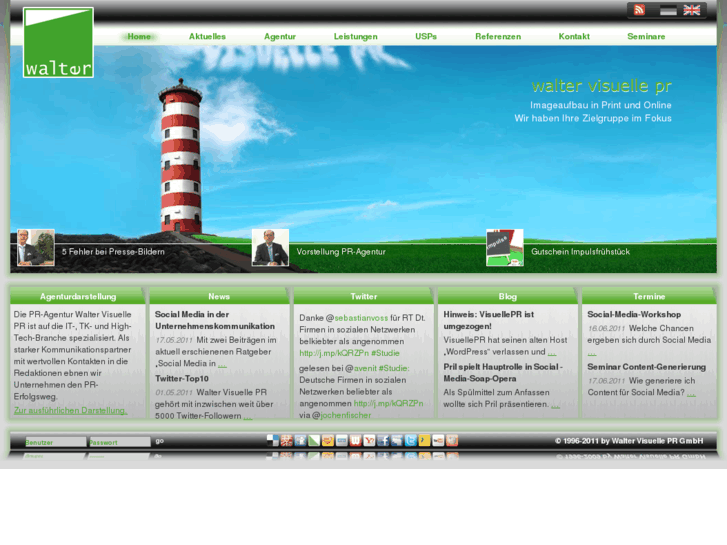
Task: Open the Aktuelles menu
Action: pos(207,36)
